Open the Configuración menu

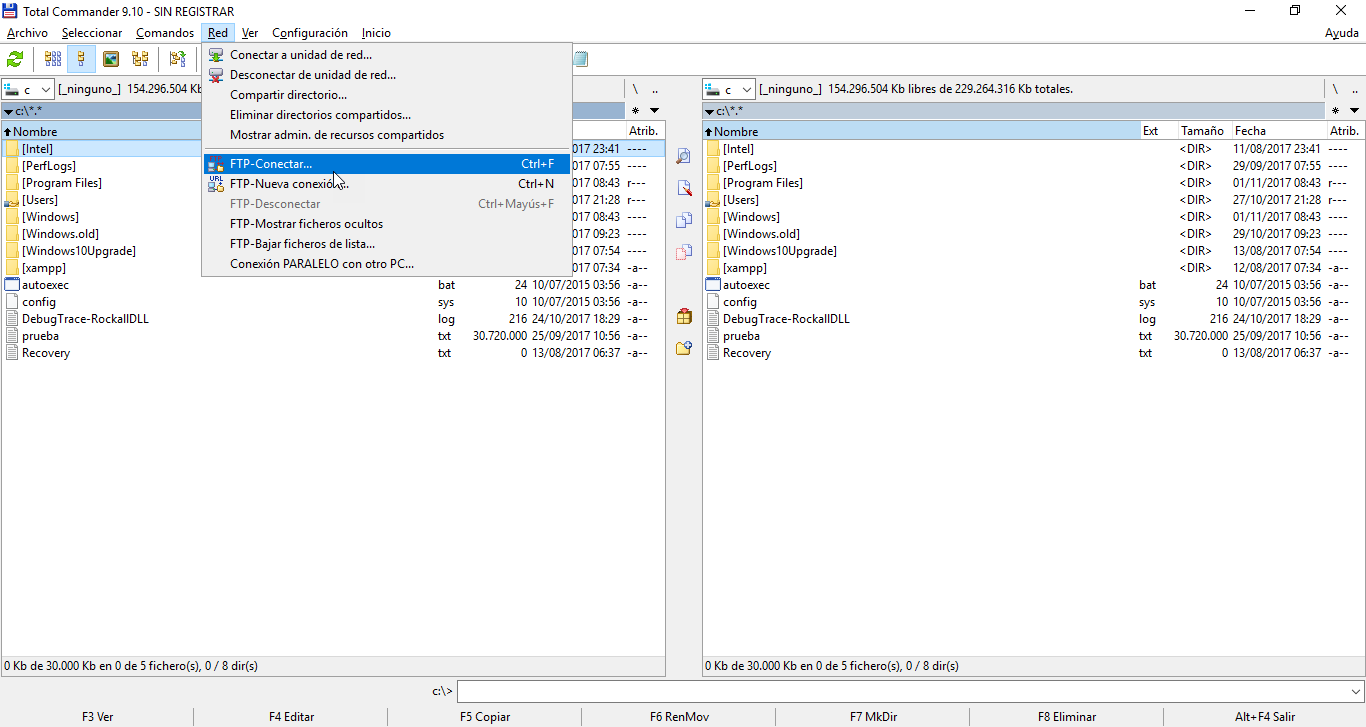[310, 33]
